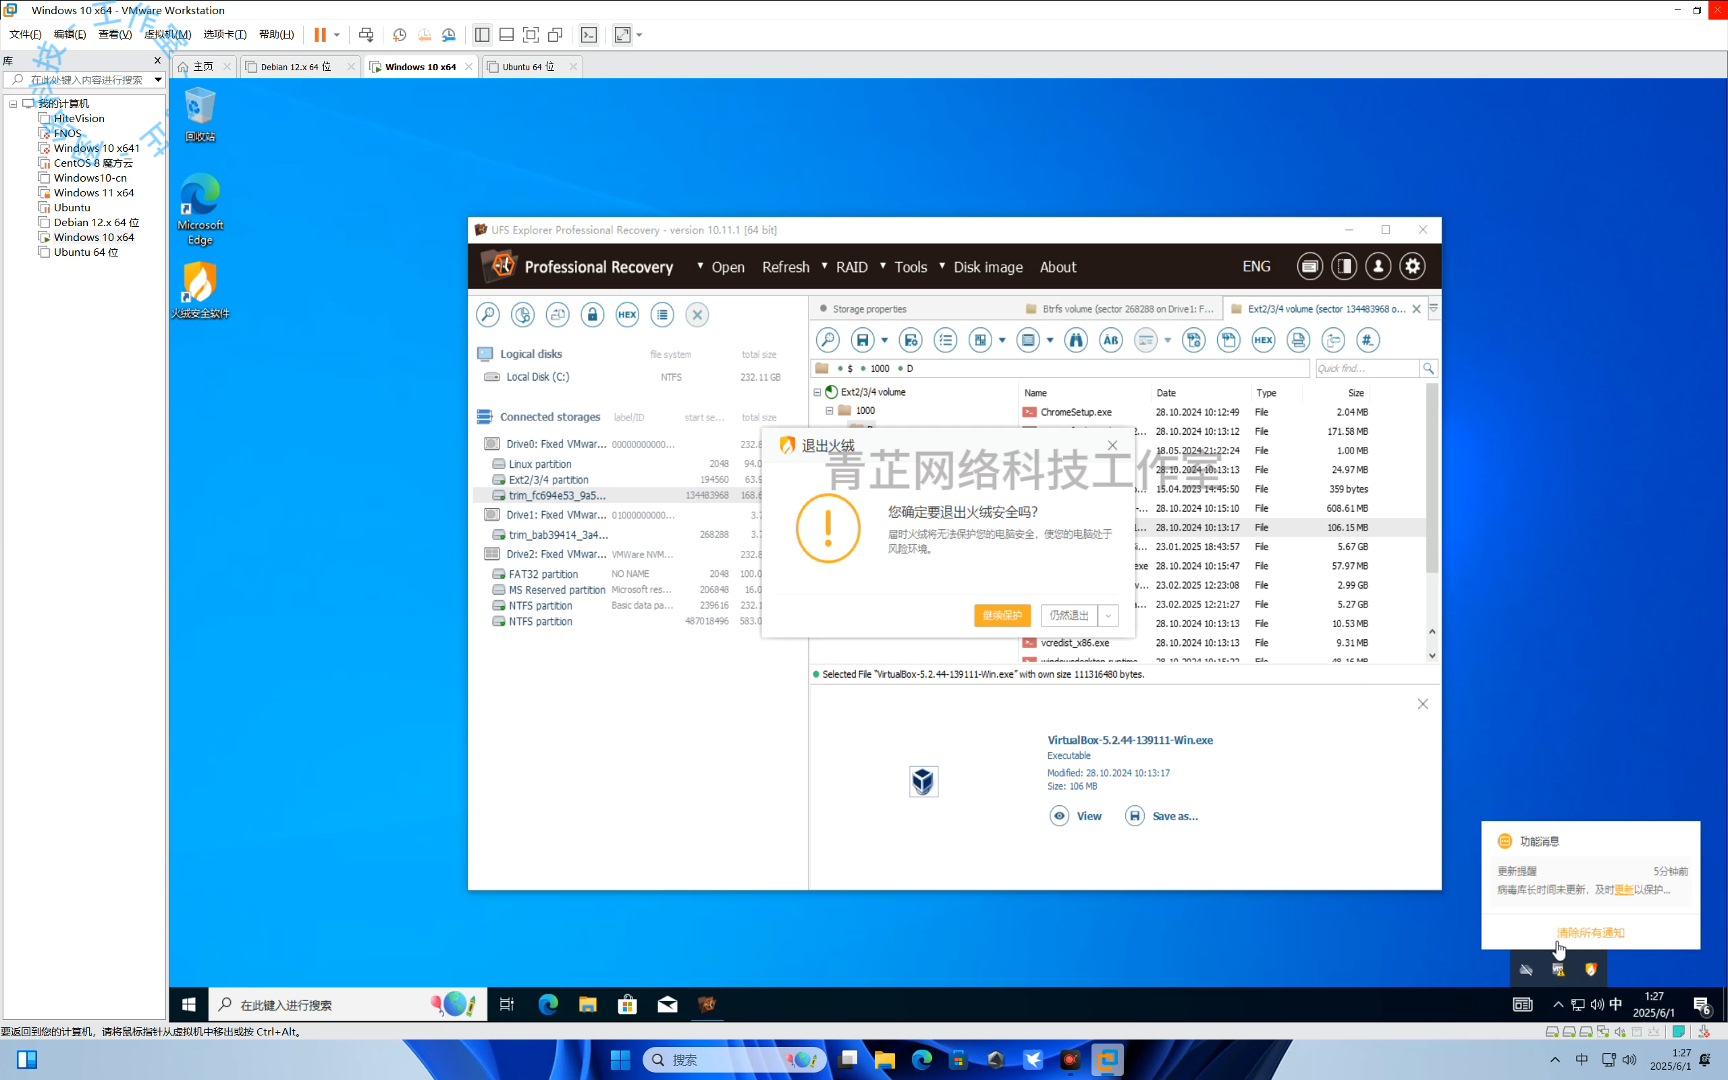Click the View eye icon for VirtualBox file

(x=1059, y=816)
